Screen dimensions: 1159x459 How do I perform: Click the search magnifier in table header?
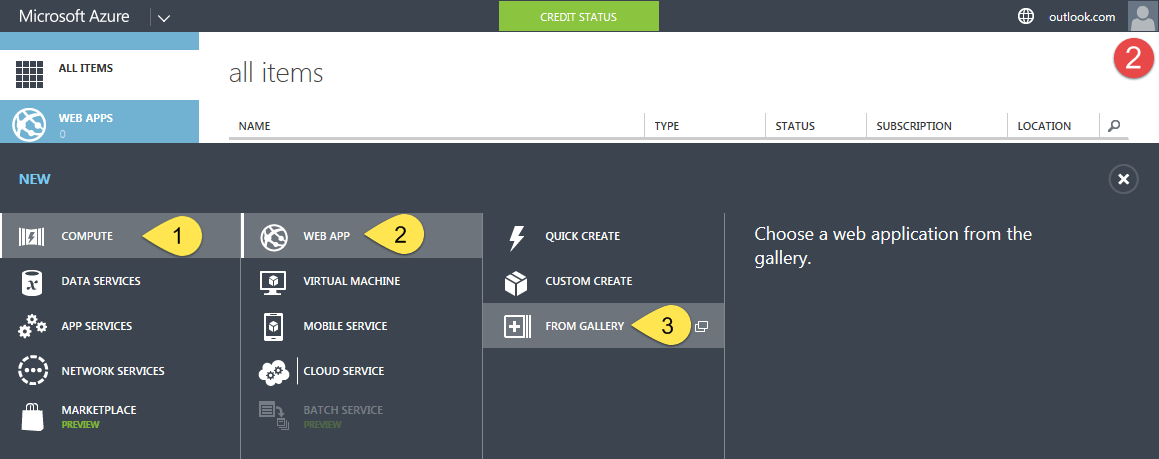tap(1114, 126)
